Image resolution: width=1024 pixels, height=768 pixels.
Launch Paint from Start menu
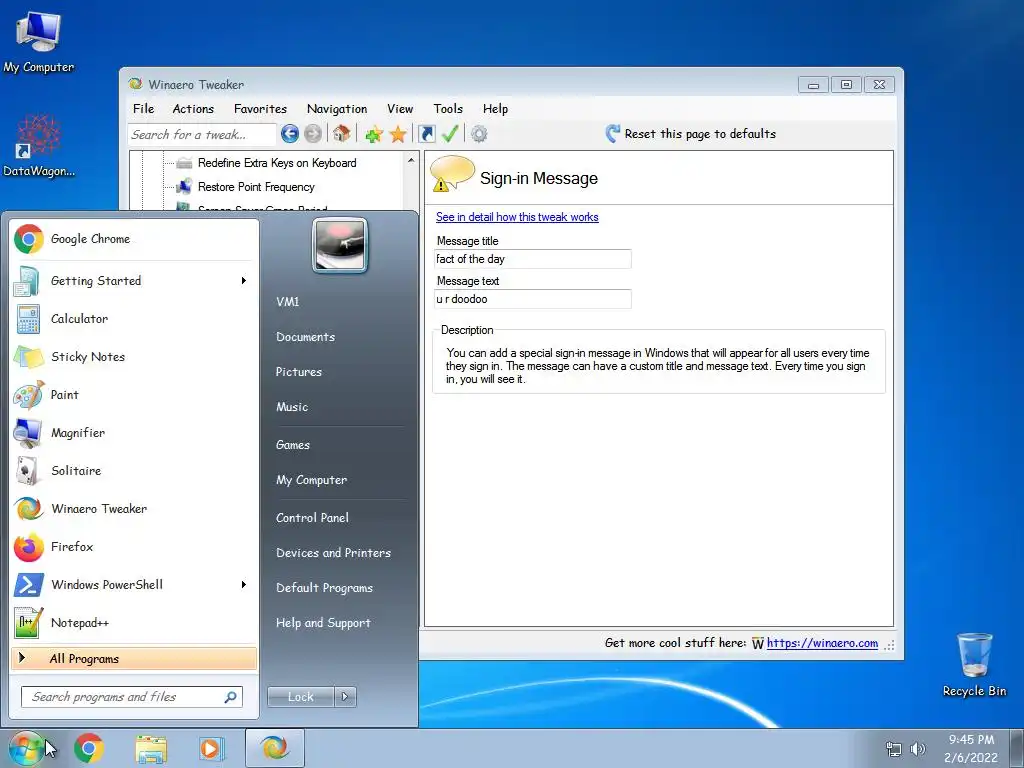pyautogui.click(x=133, y=394)
